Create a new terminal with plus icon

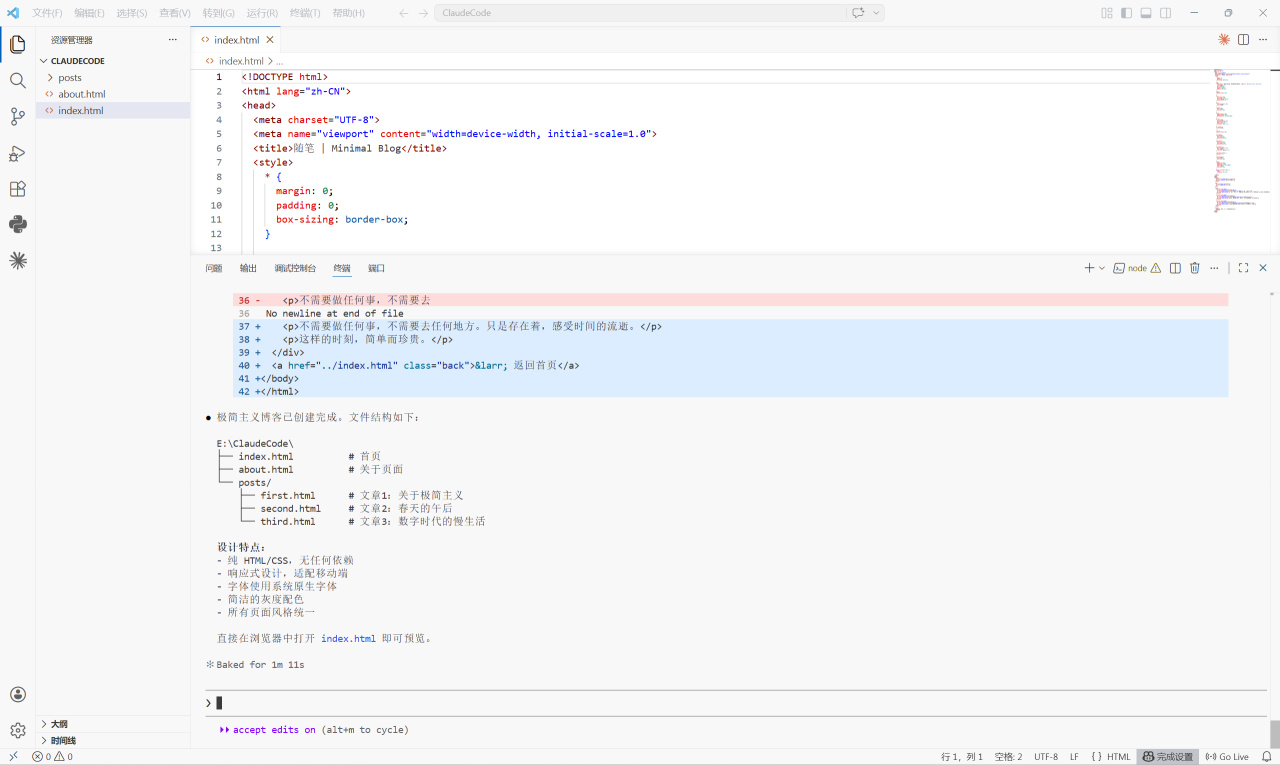coord(1089,268)
